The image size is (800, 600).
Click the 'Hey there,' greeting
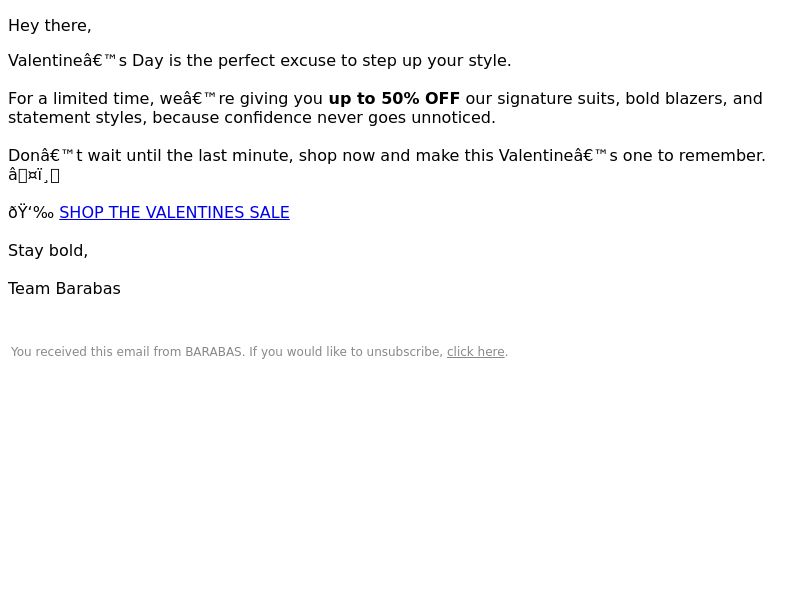(49, 26)
